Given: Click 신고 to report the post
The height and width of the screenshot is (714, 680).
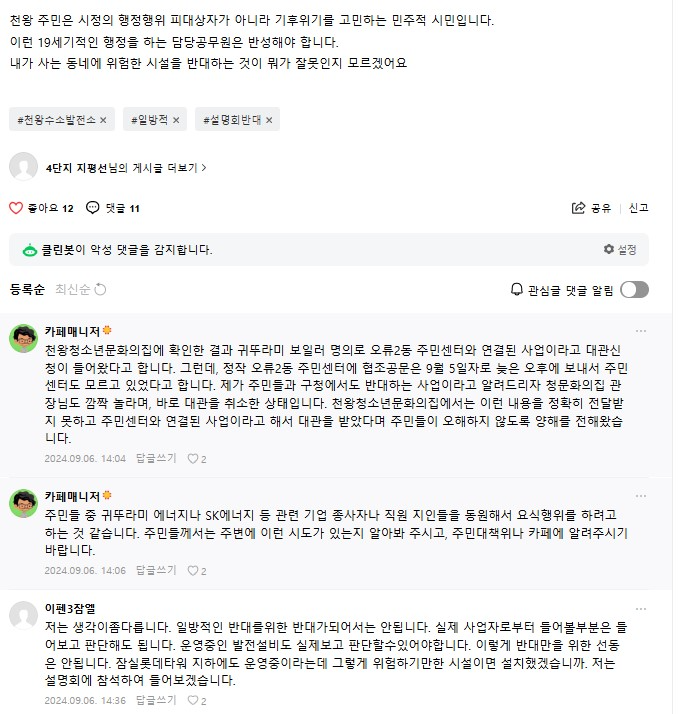Looking at the screenshot, I should [x=639, y=208].
